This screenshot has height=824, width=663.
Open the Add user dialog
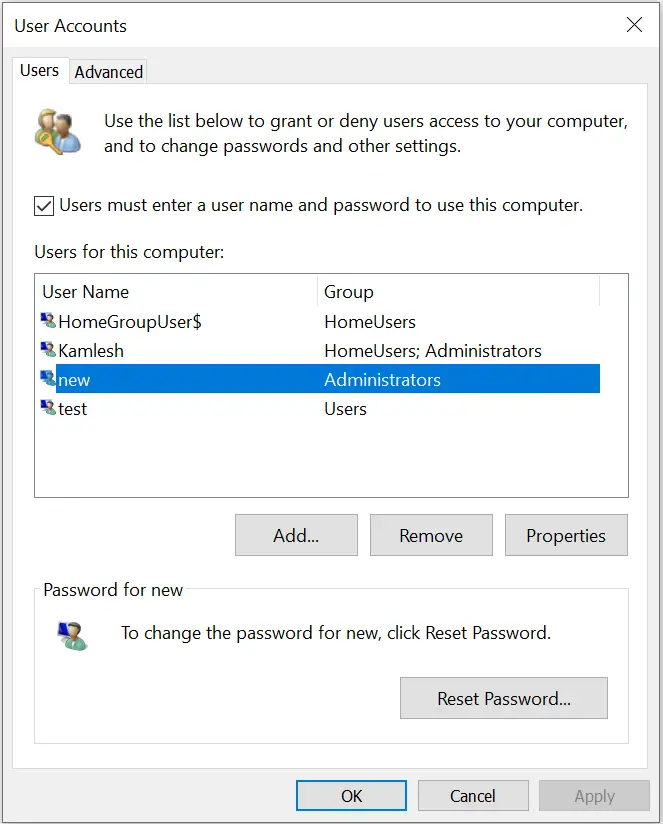point(296,535)
